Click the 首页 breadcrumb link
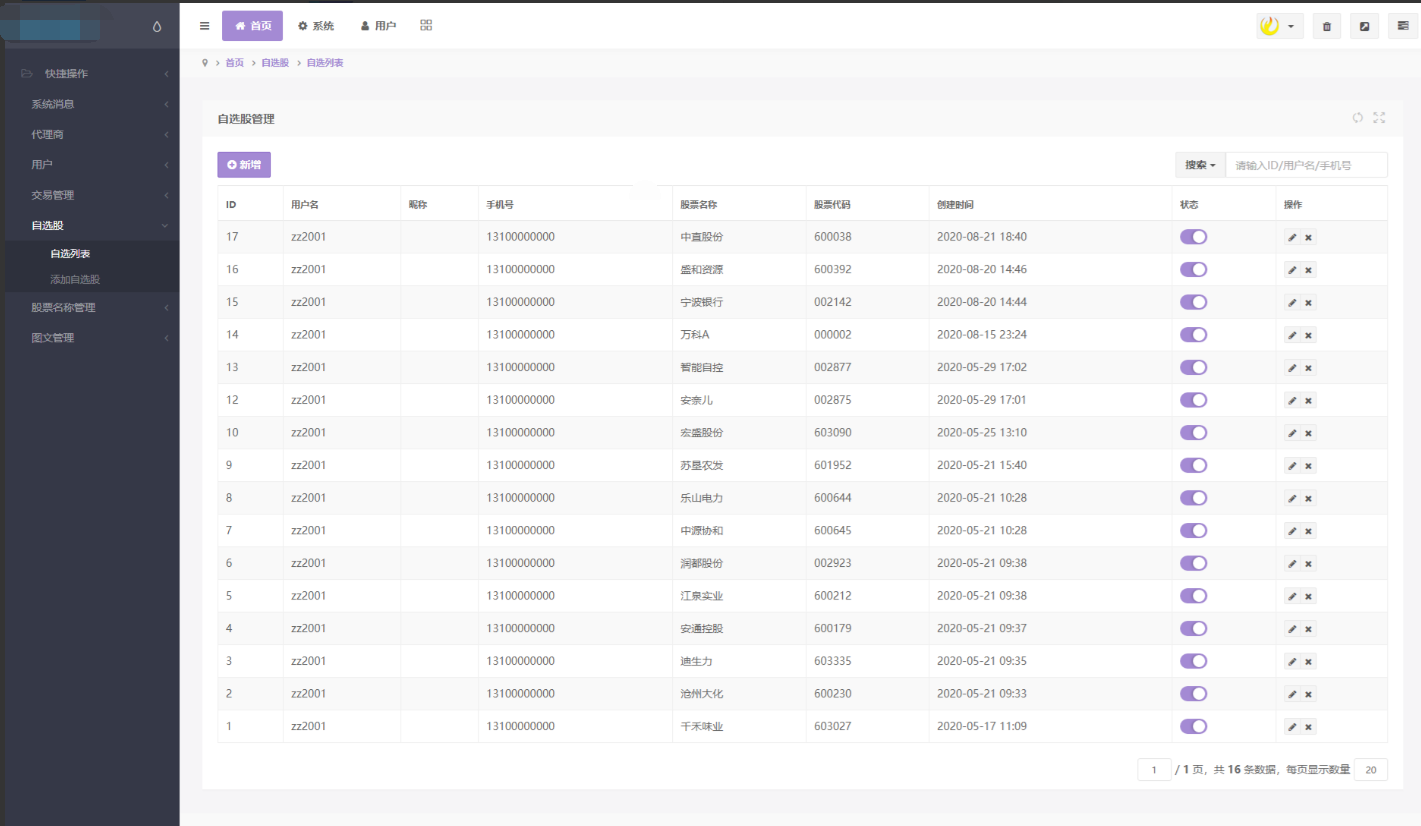Screen dimensions: 1421x826 234,63
